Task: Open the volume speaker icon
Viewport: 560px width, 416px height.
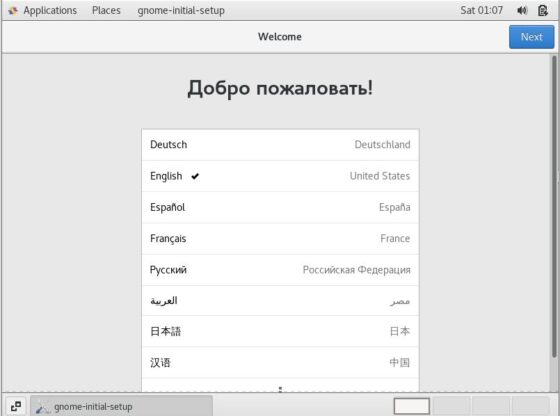Action: pyautogui.click(x=522, y=10)
